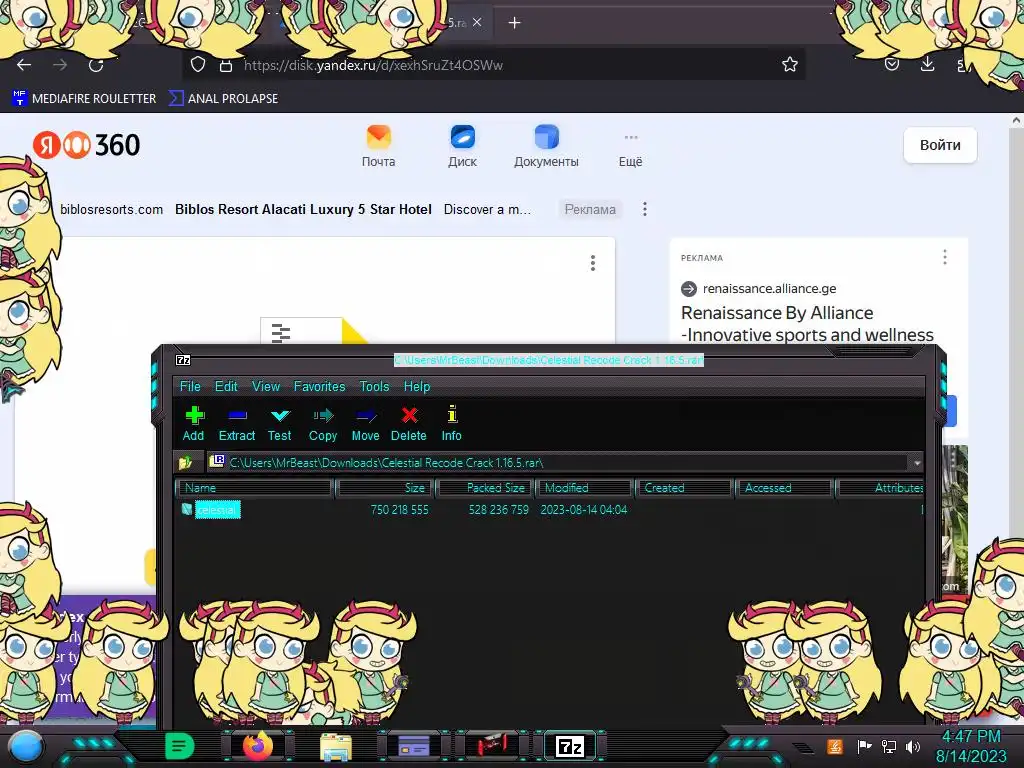Click Renaissance By Alliance ad headline
The image size is (1024, 768).
[807, 324]
